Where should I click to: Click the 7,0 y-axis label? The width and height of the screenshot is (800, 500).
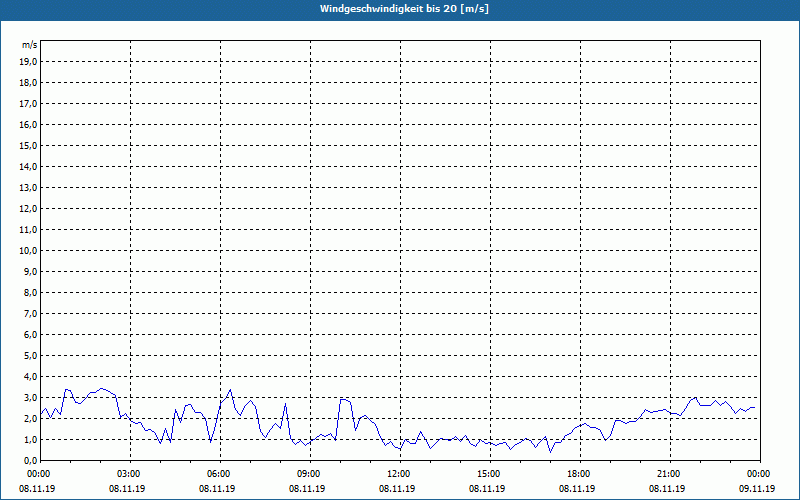tap(32, 313)
